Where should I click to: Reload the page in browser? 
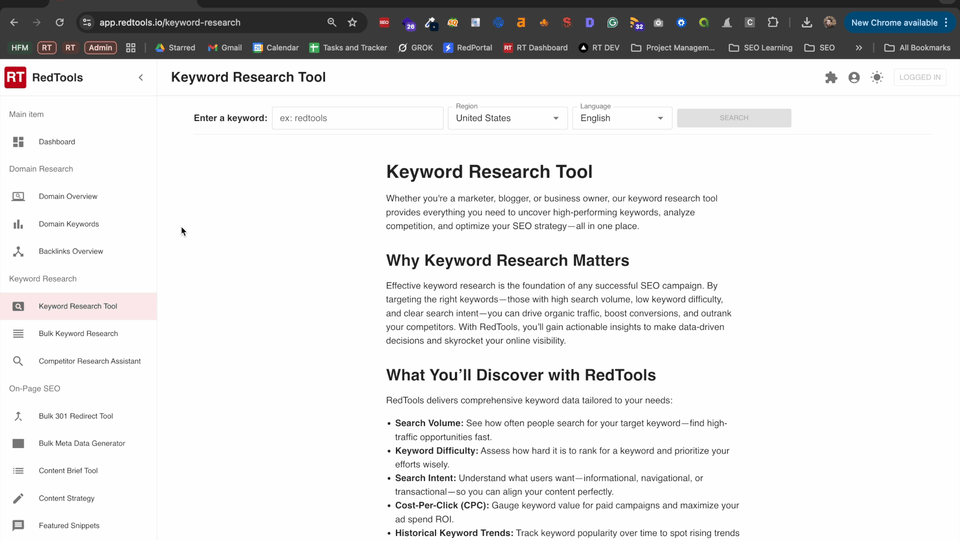tap(59, 23)
